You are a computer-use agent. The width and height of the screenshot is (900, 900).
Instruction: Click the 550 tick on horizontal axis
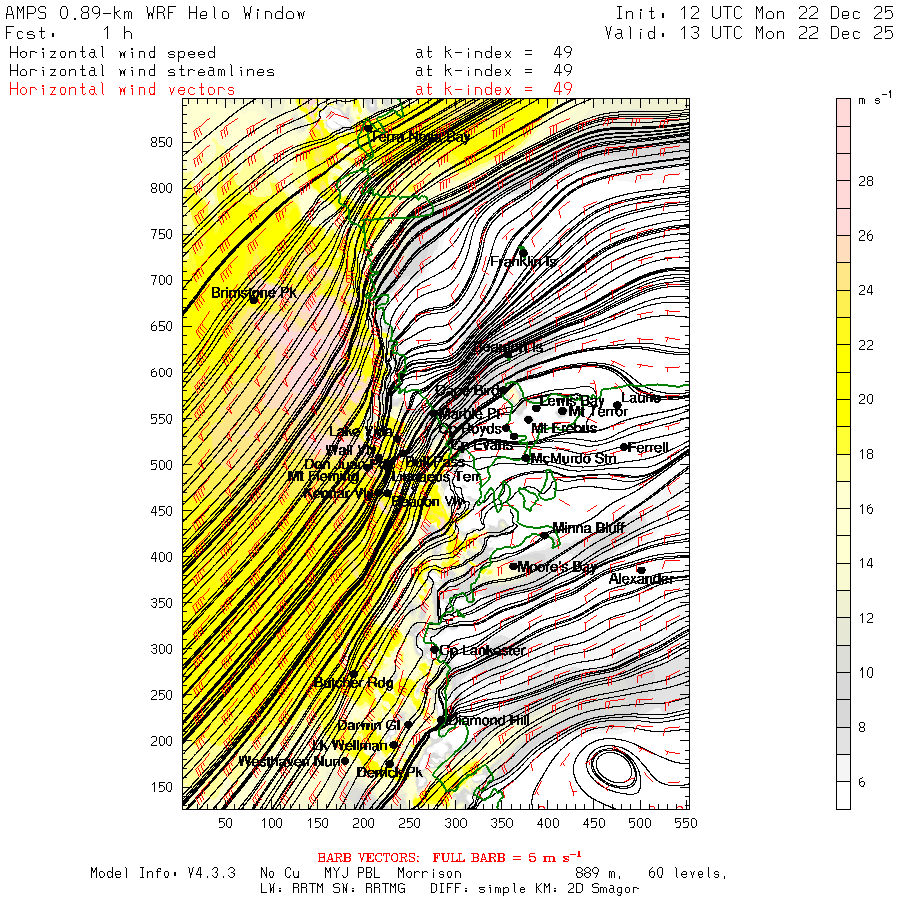pos(686,823)
